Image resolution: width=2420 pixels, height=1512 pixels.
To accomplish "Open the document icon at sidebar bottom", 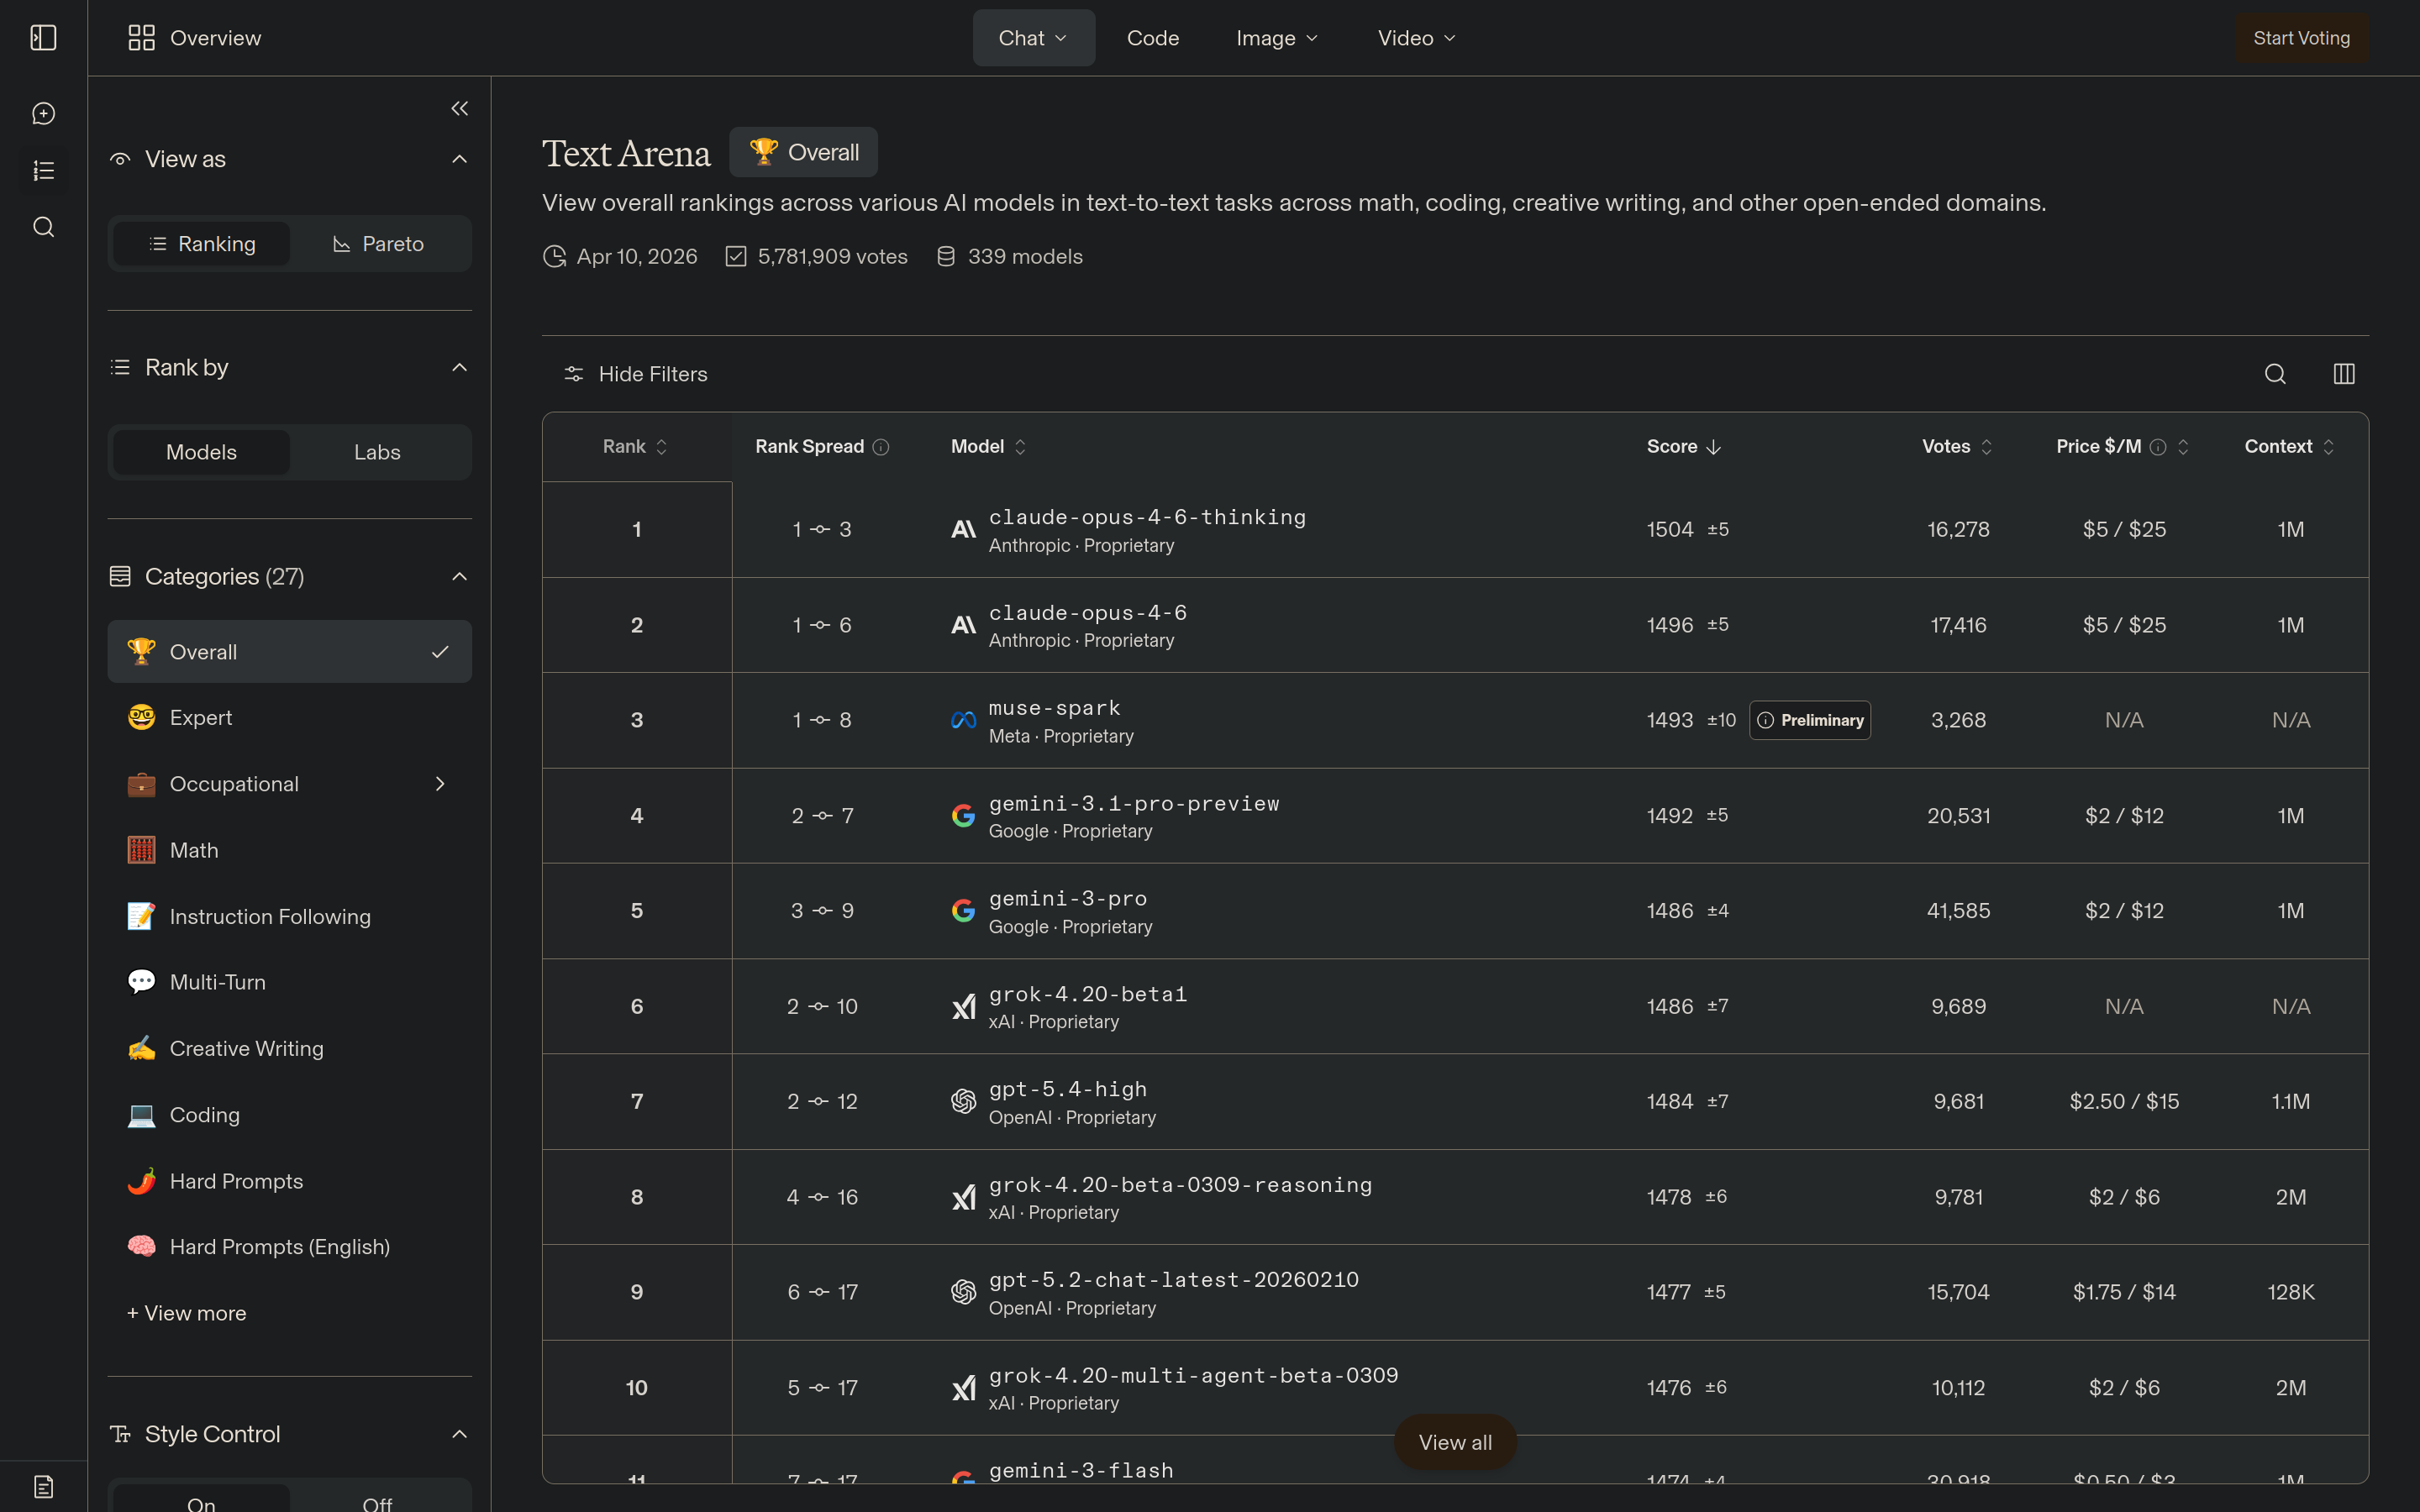I will (43, 1486).
